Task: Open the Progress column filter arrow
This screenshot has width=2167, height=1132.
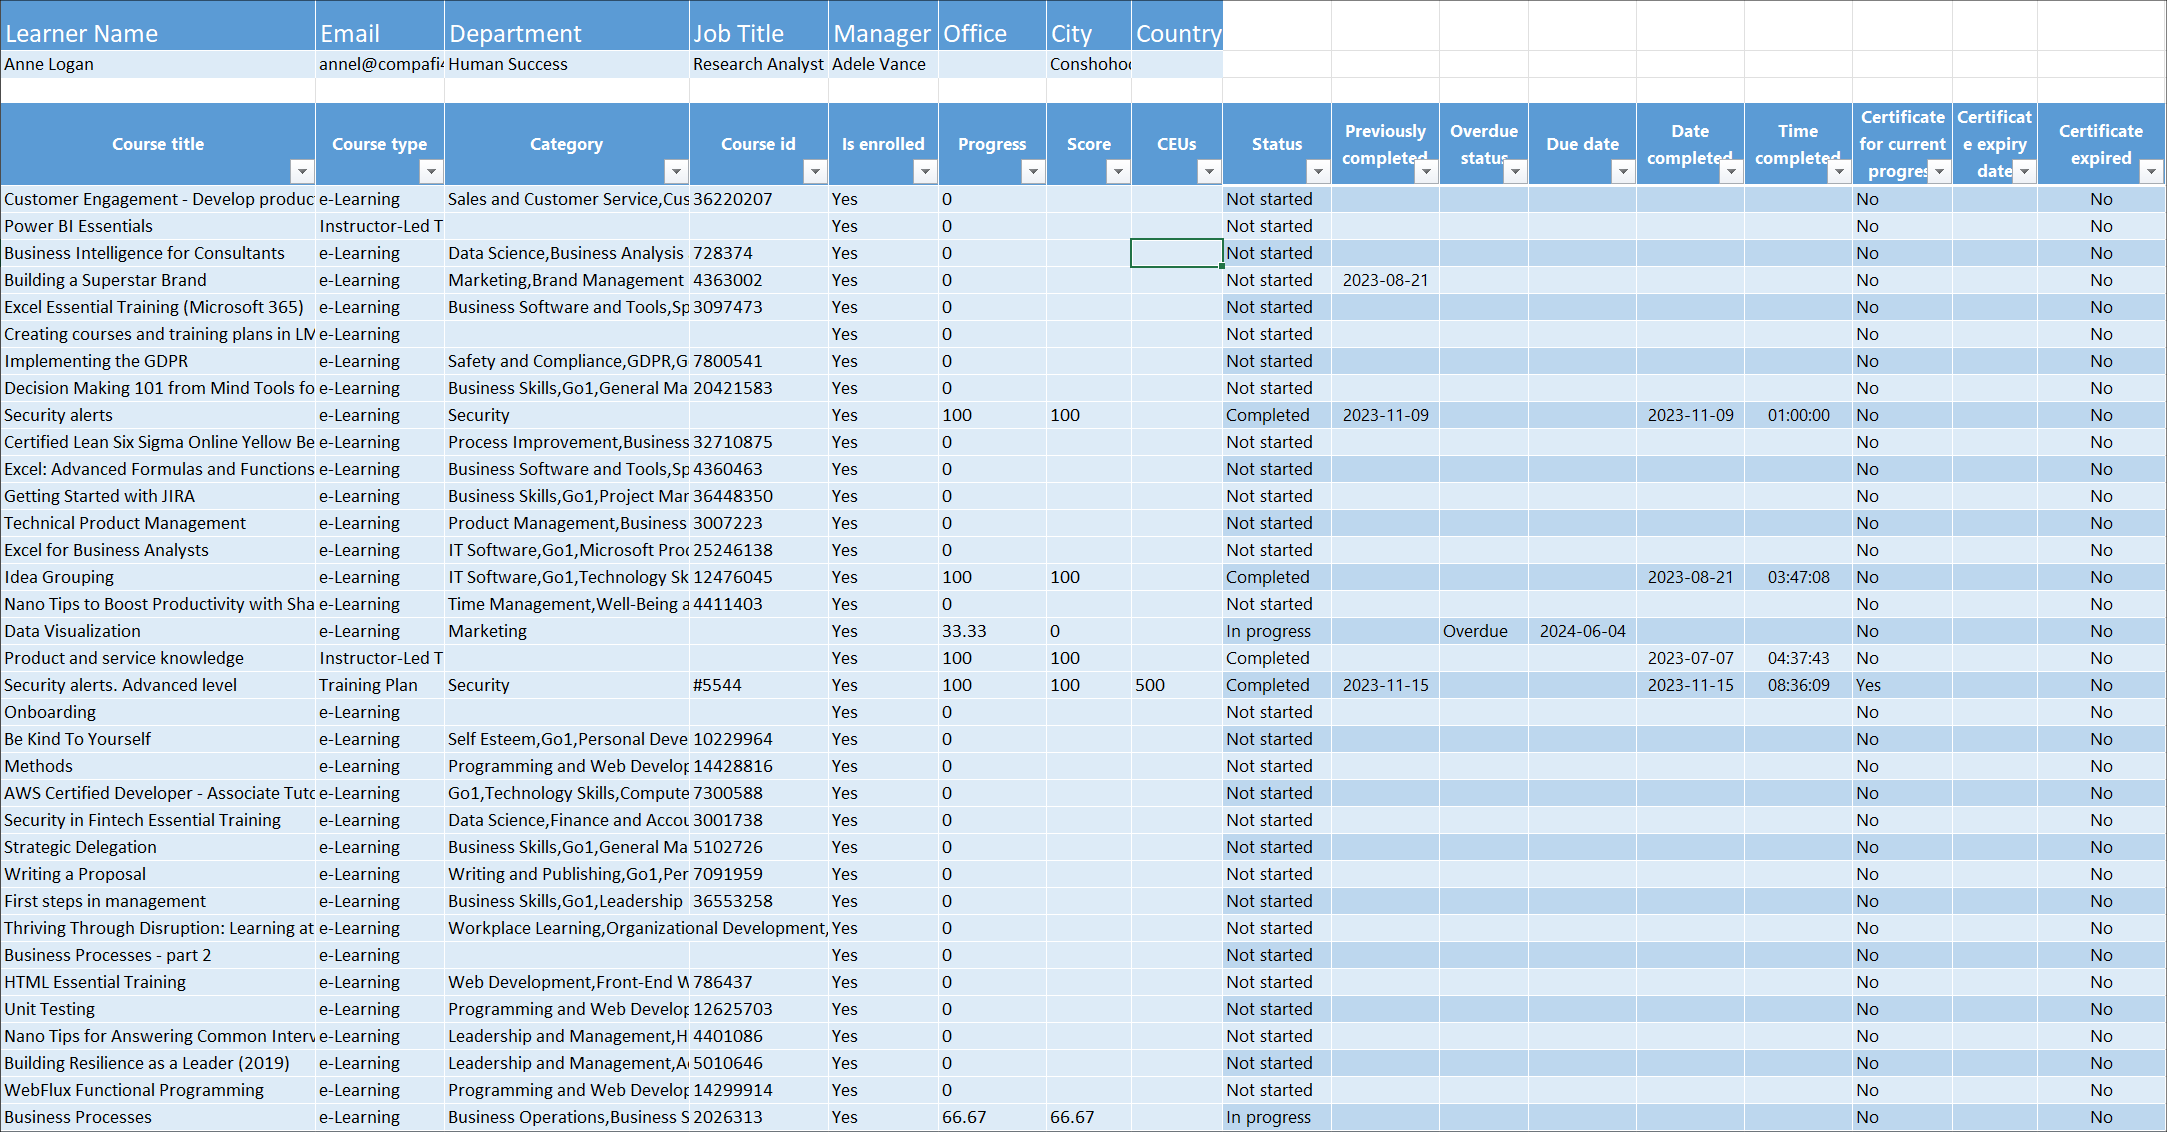Action: click(x=1032, y=171)
